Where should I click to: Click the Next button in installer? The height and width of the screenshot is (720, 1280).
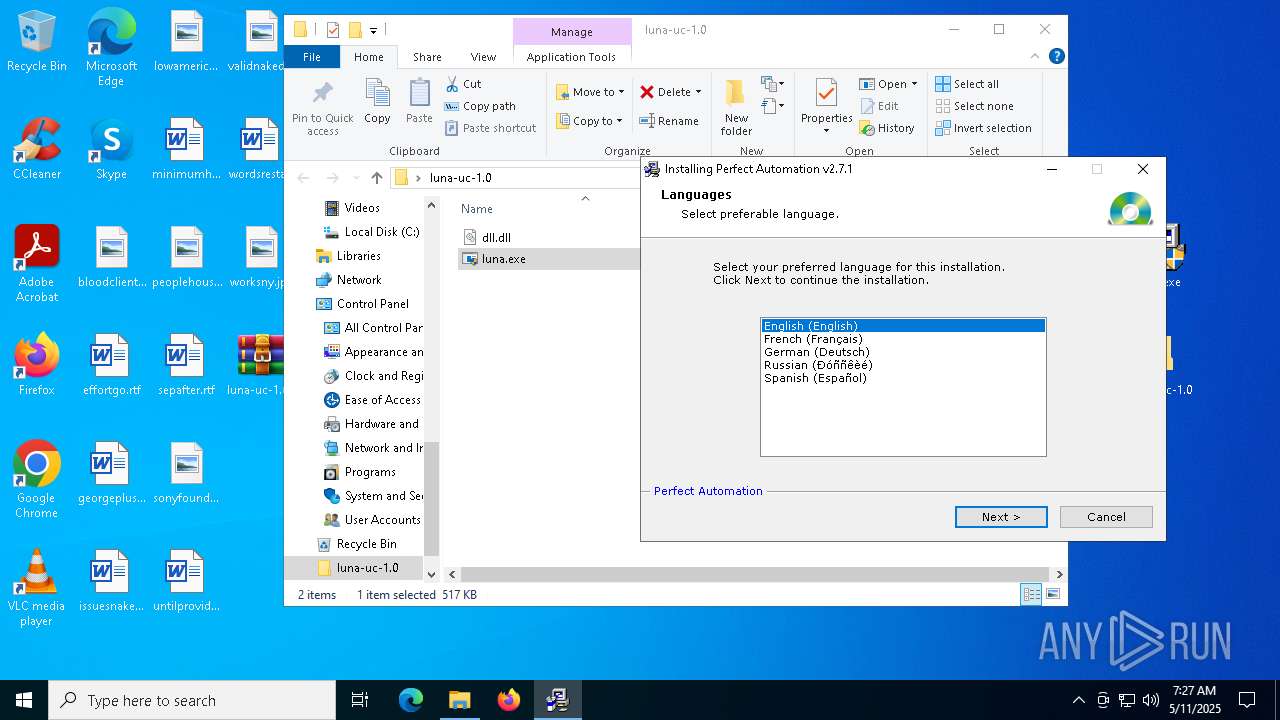[x=1001, y=517]
